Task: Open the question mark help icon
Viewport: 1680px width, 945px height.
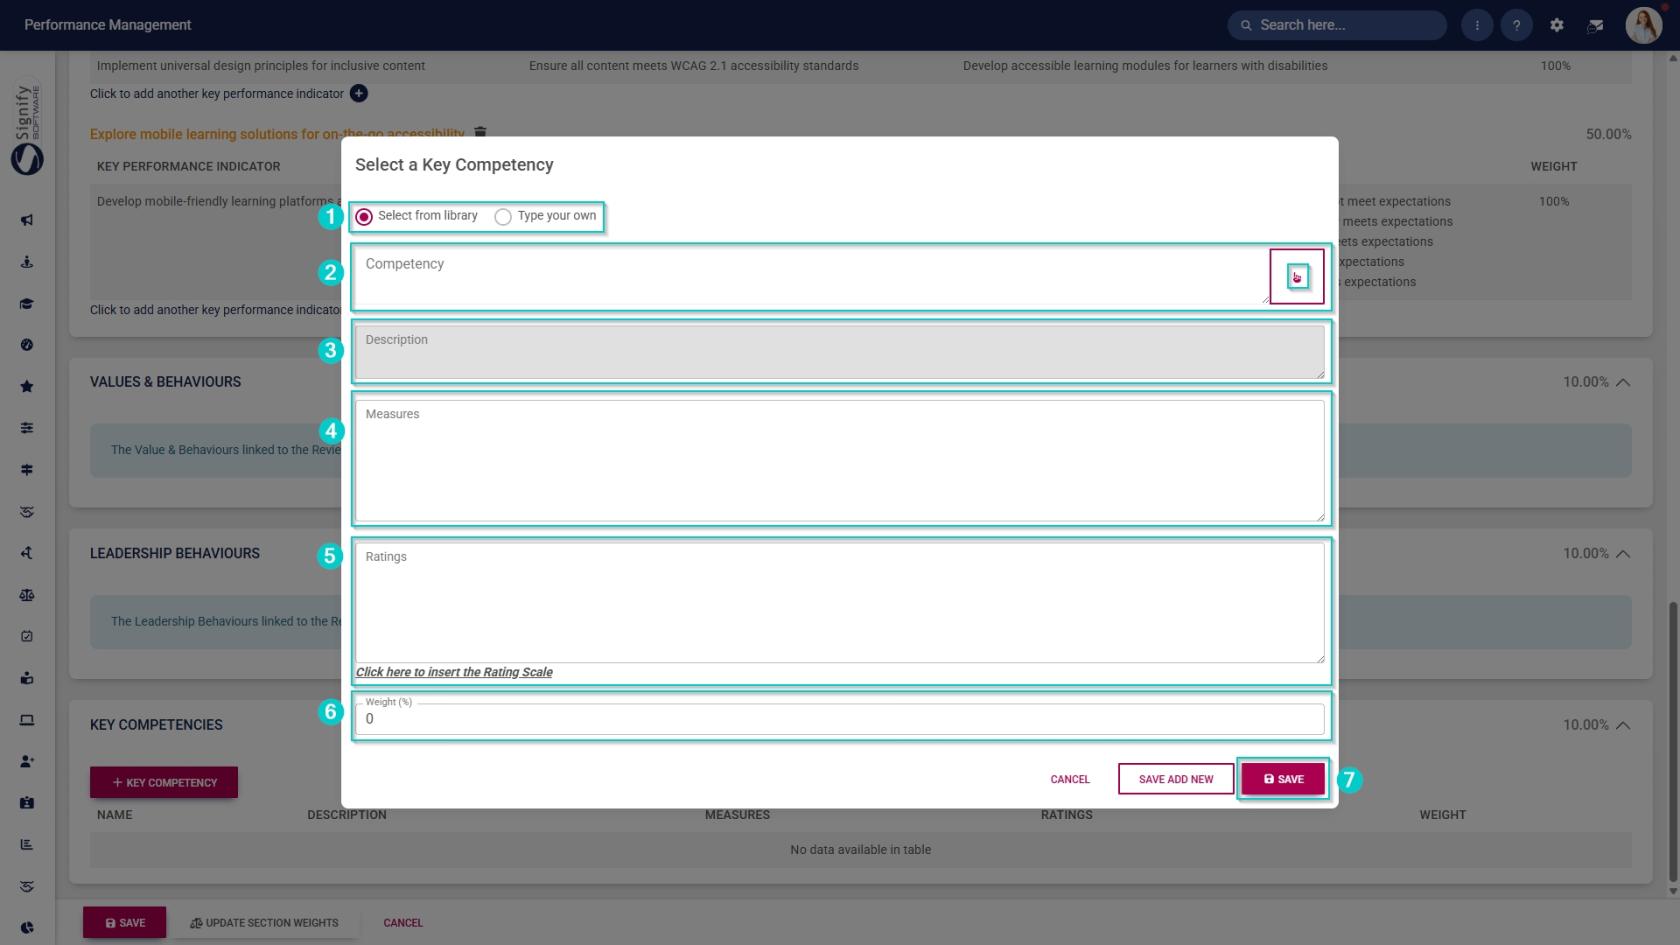Action: [x=1516, y=25]
